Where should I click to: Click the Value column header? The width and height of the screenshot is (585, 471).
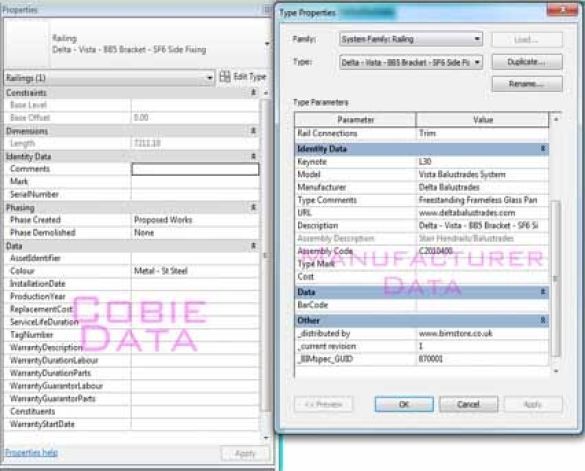coord(482,120)
